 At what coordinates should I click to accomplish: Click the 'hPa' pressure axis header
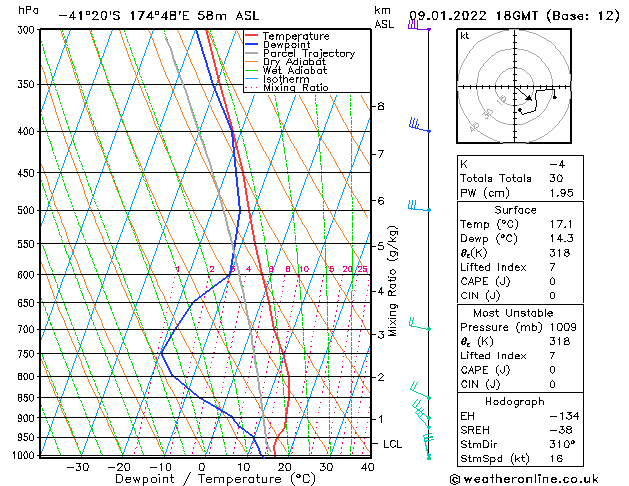pyautogui.click(x=28, y=10)
